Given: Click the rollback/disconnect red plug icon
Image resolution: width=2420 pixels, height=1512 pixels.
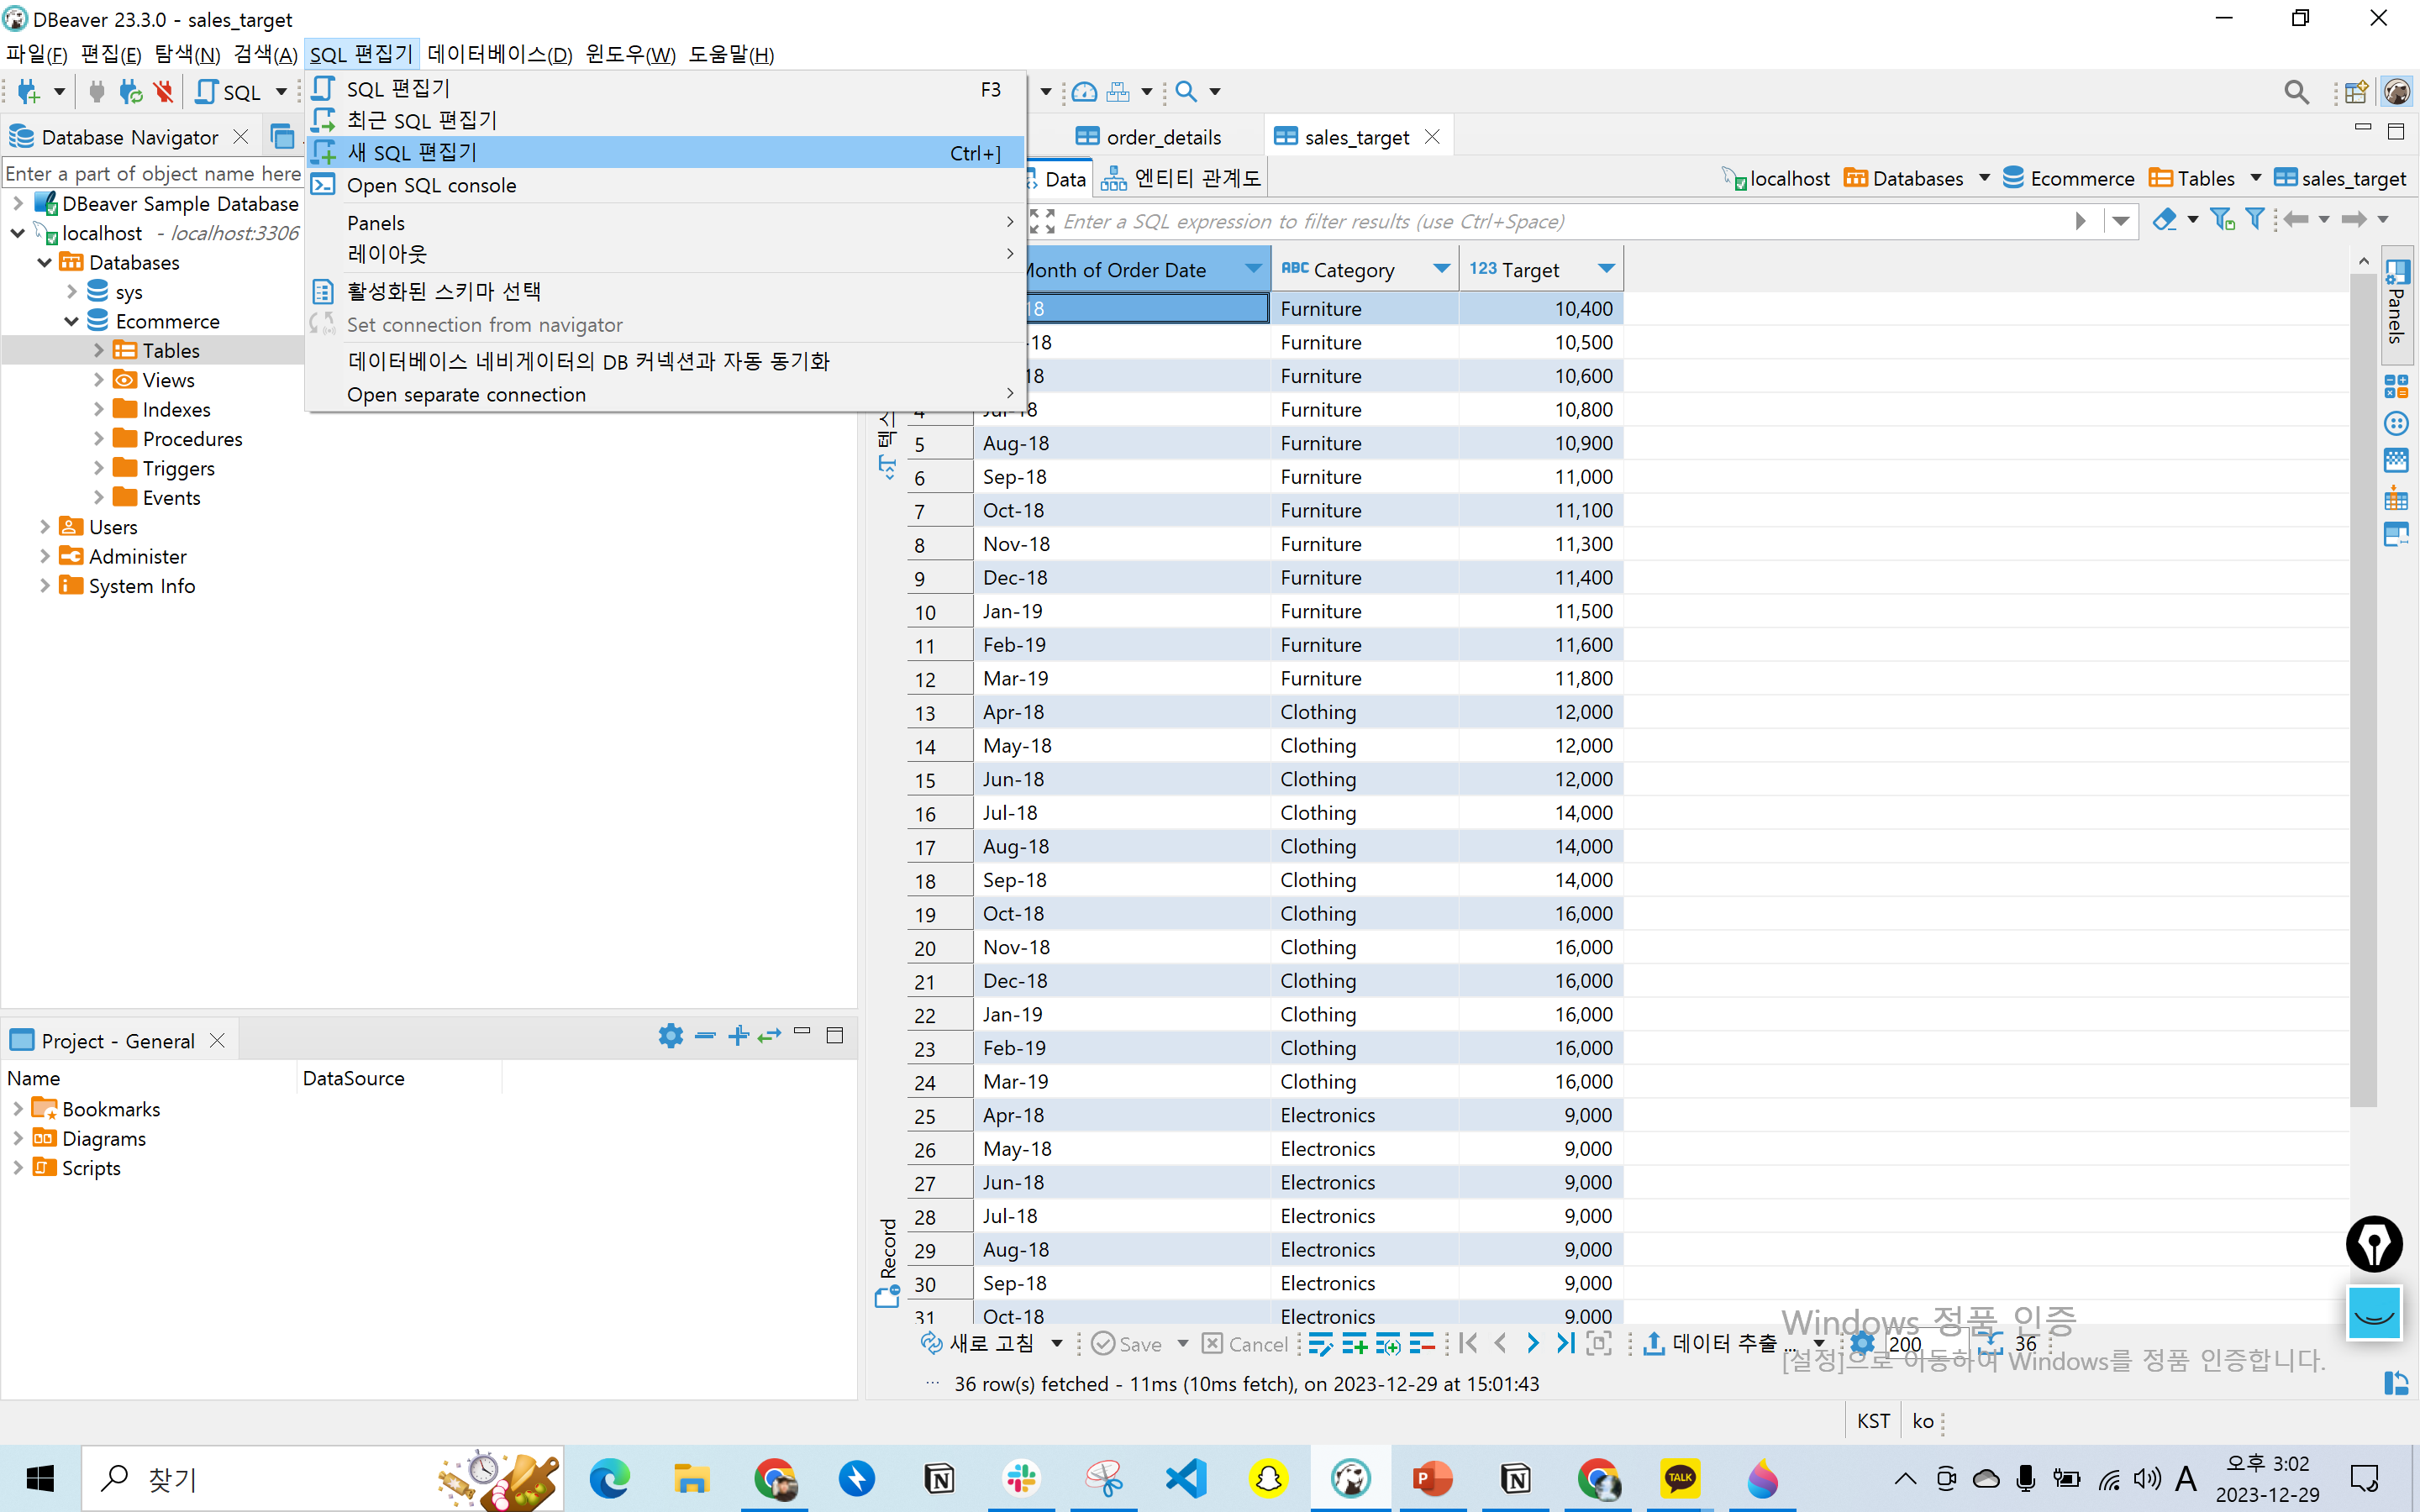Looking at the screenshot, I should pos(164,92).
